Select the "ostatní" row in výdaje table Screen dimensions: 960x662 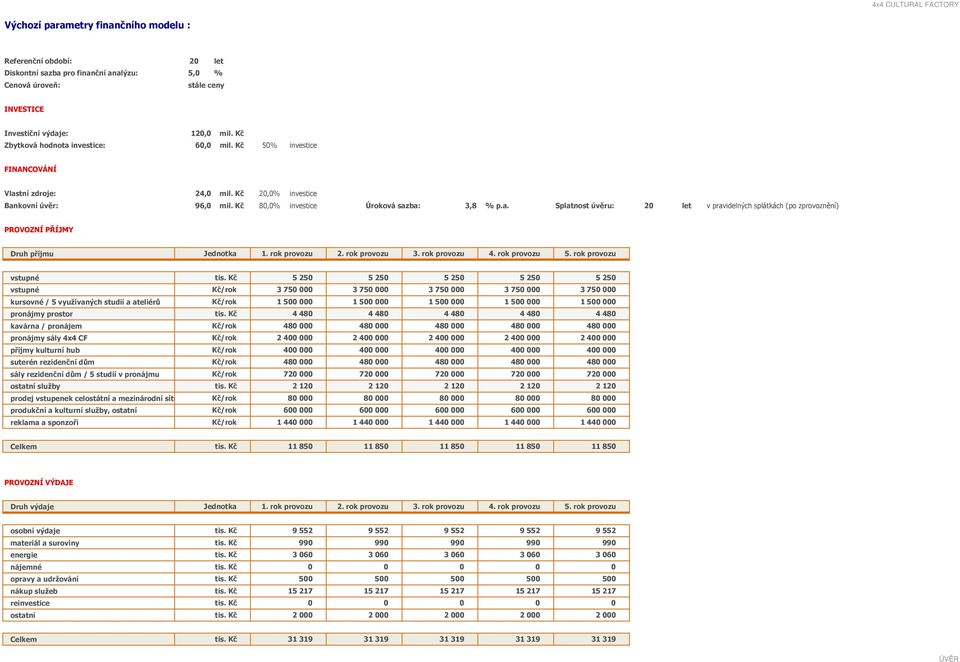pyautogui.click(x=23, y=615)
